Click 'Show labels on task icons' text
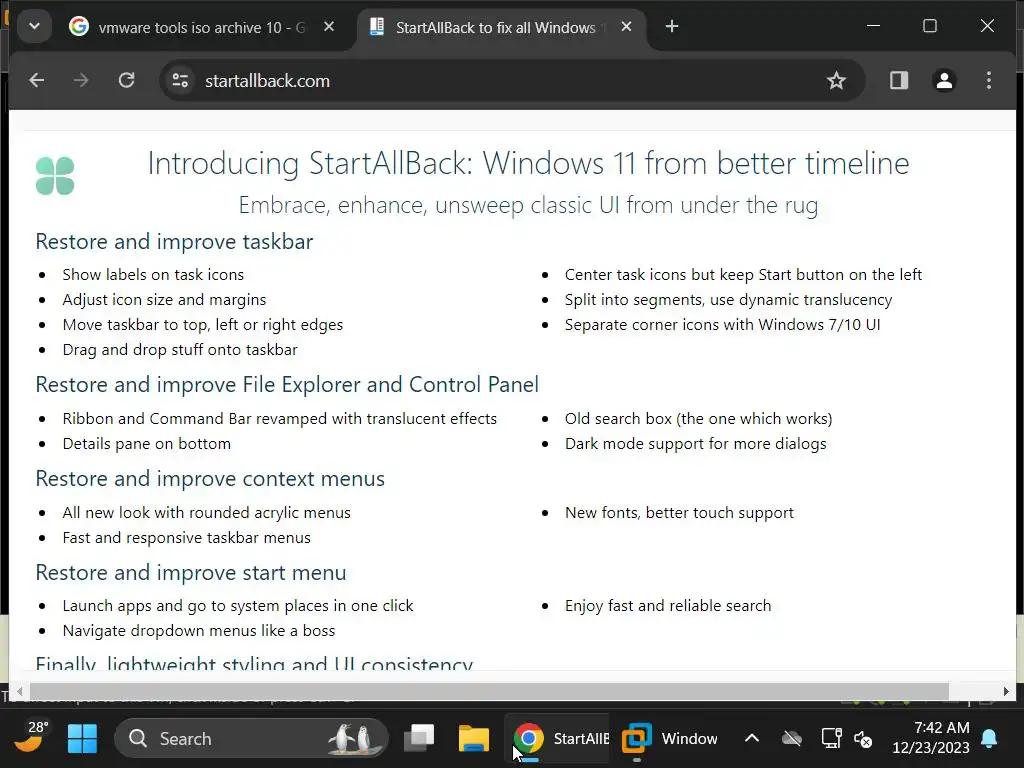The height and width of the screenshot is (768, 1024). click(153, 274)
